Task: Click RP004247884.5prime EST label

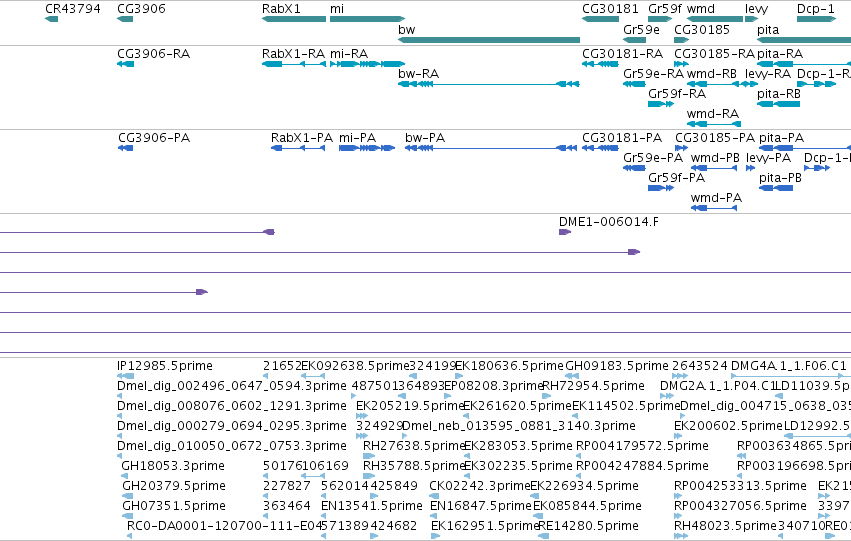Action: tap(642, 467)
